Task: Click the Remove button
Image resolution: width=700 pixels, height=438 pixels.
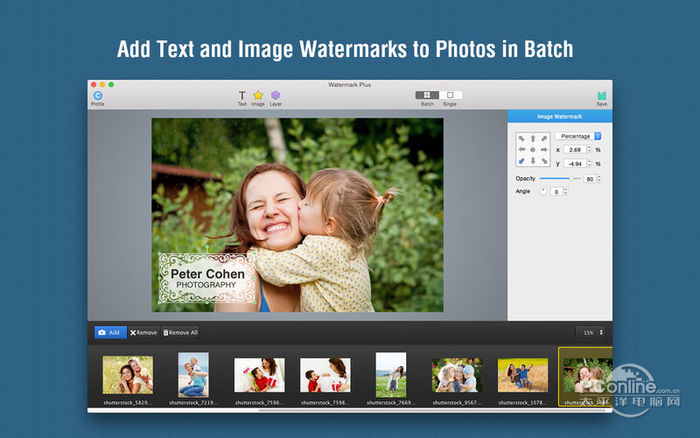Action: point(143,332)
